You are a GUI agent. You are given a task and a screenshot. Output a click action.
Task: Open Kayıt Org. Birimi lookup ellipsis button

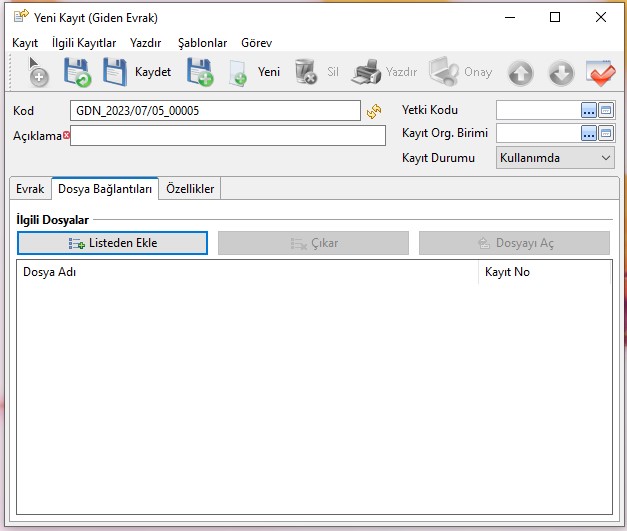(589, 133)
